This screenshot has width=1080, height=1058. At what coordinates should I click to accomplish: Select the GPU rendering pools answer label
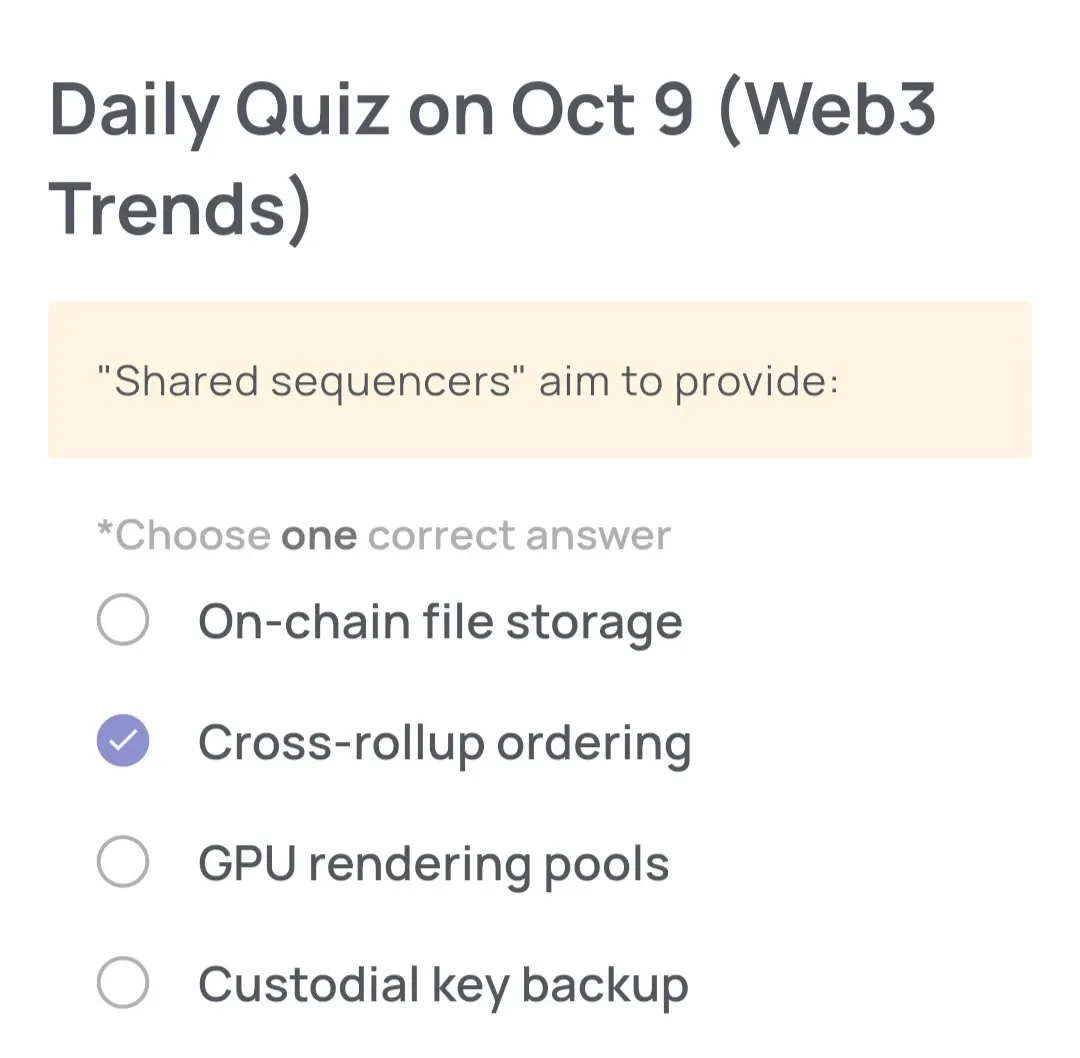[433, 861]
